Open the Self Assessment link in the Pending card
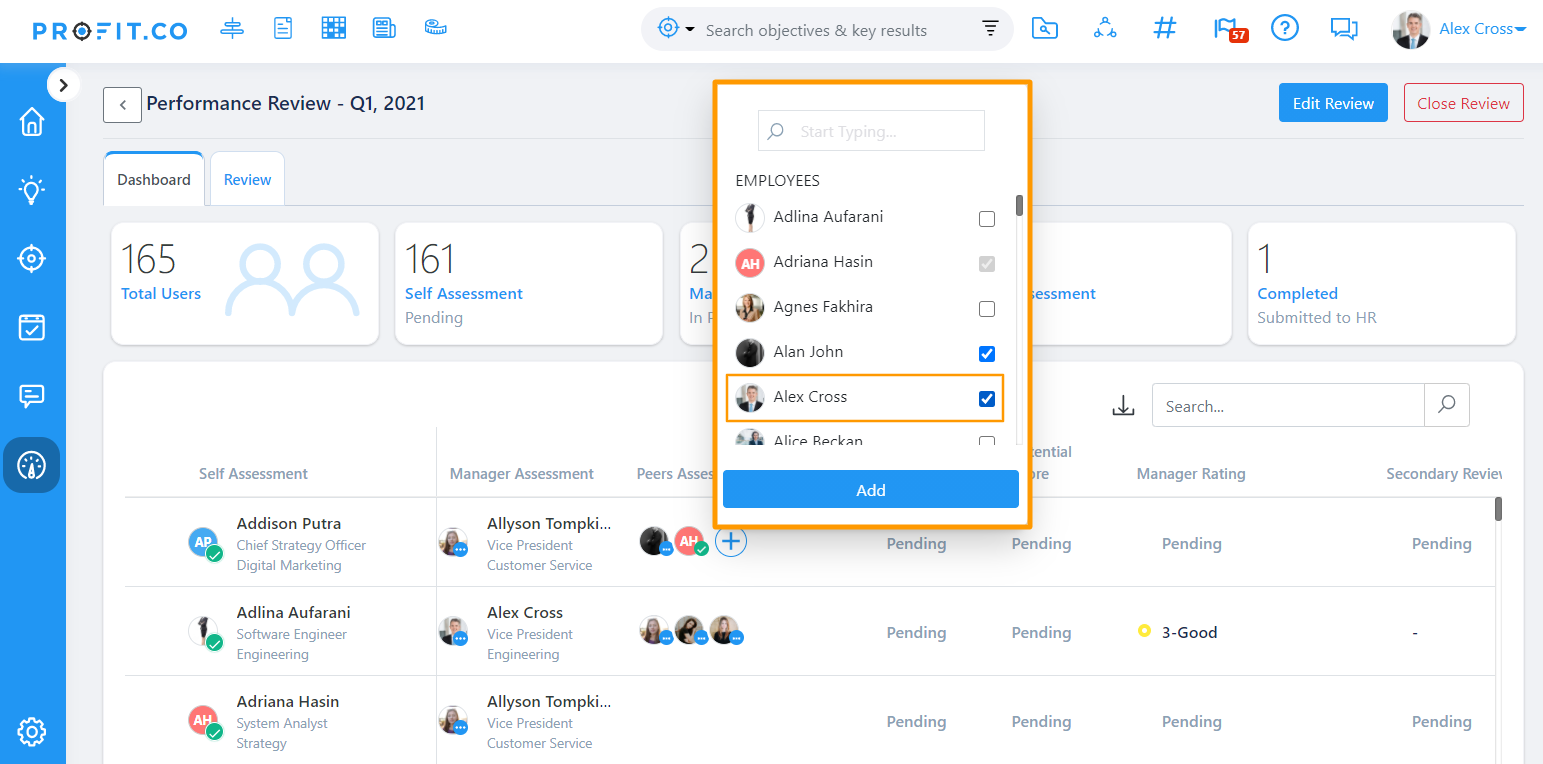Image resolution: width=1543 pixels, height=764 pixels. coord(464,294)
